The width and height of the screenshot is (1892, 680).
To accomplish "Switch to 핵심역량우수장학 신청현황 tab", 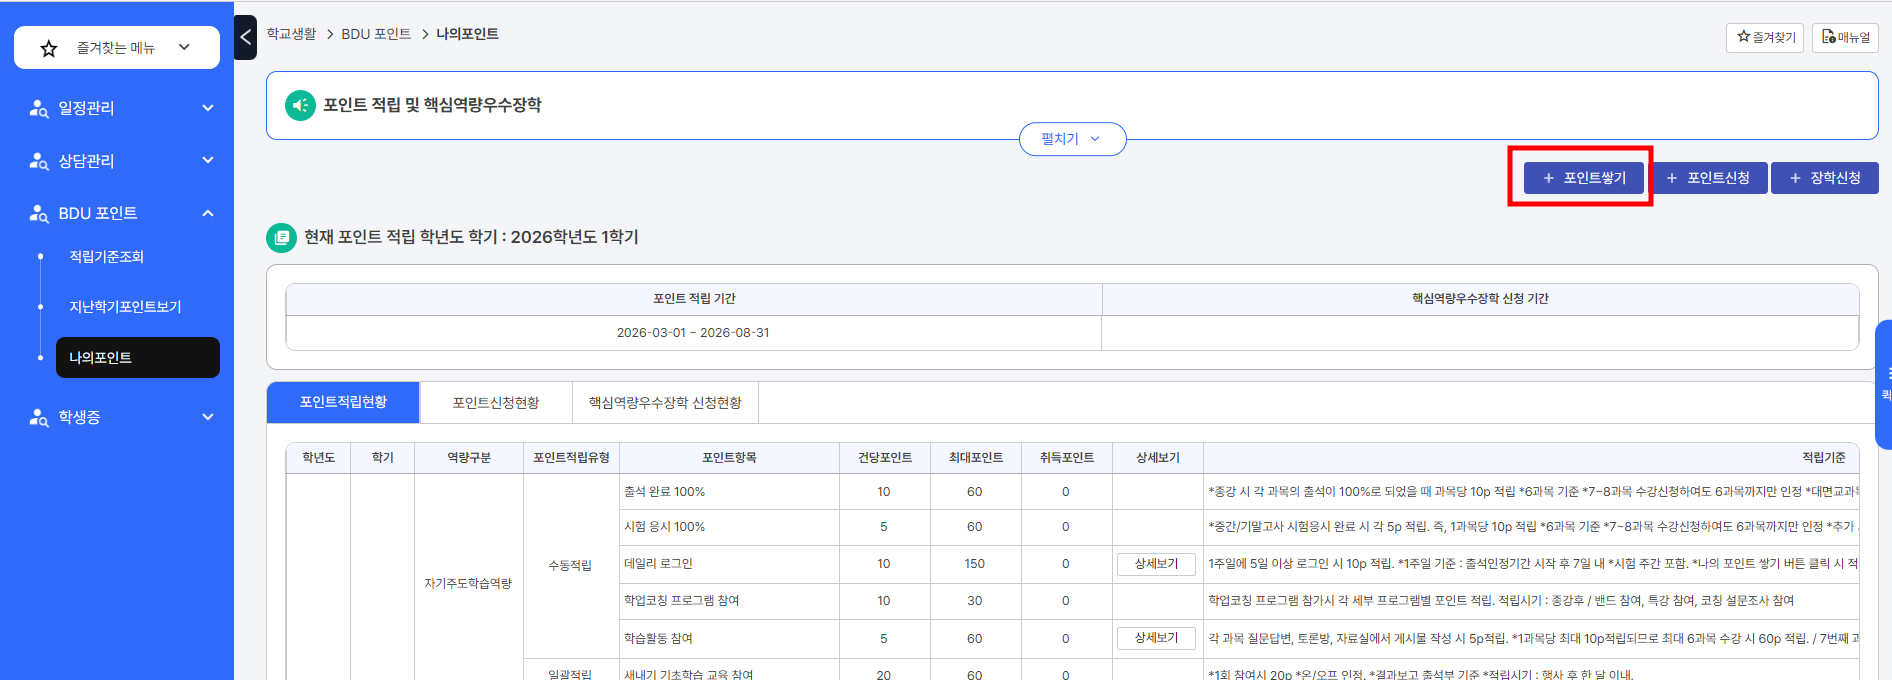I will pos(665,402).
